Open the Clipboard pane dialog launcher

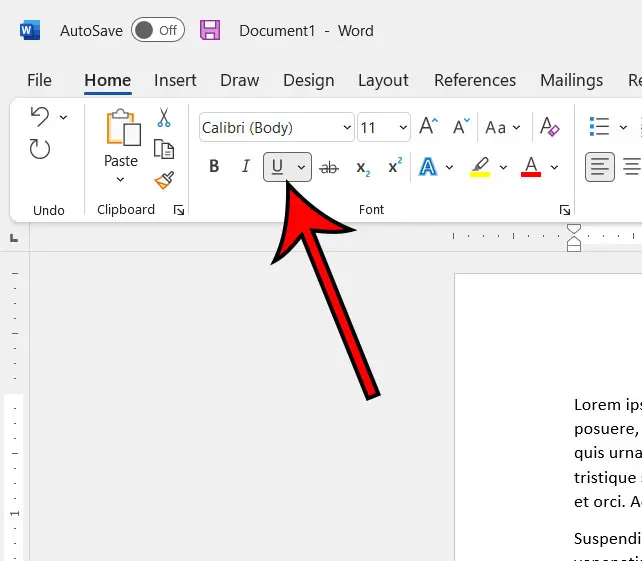[179, 210]
